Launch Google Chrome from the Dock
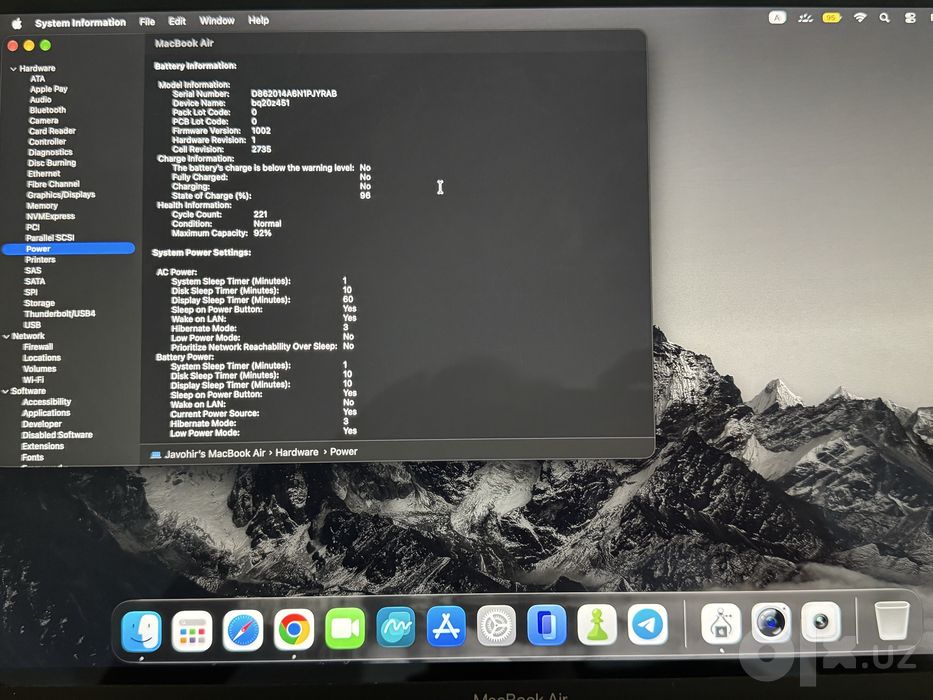Viewport: 933px width, 700px height. [x=294, y=629]
